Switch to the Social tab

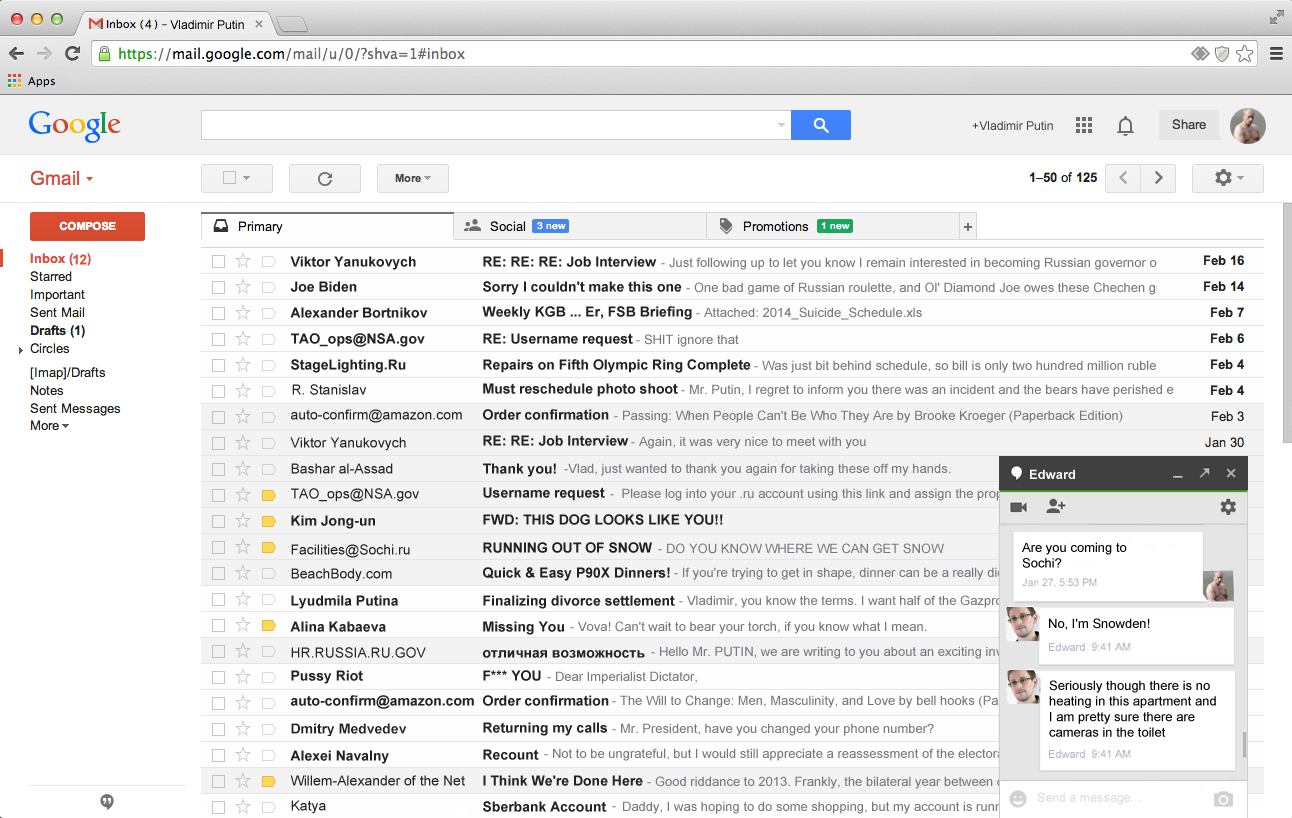coord(580,227)
